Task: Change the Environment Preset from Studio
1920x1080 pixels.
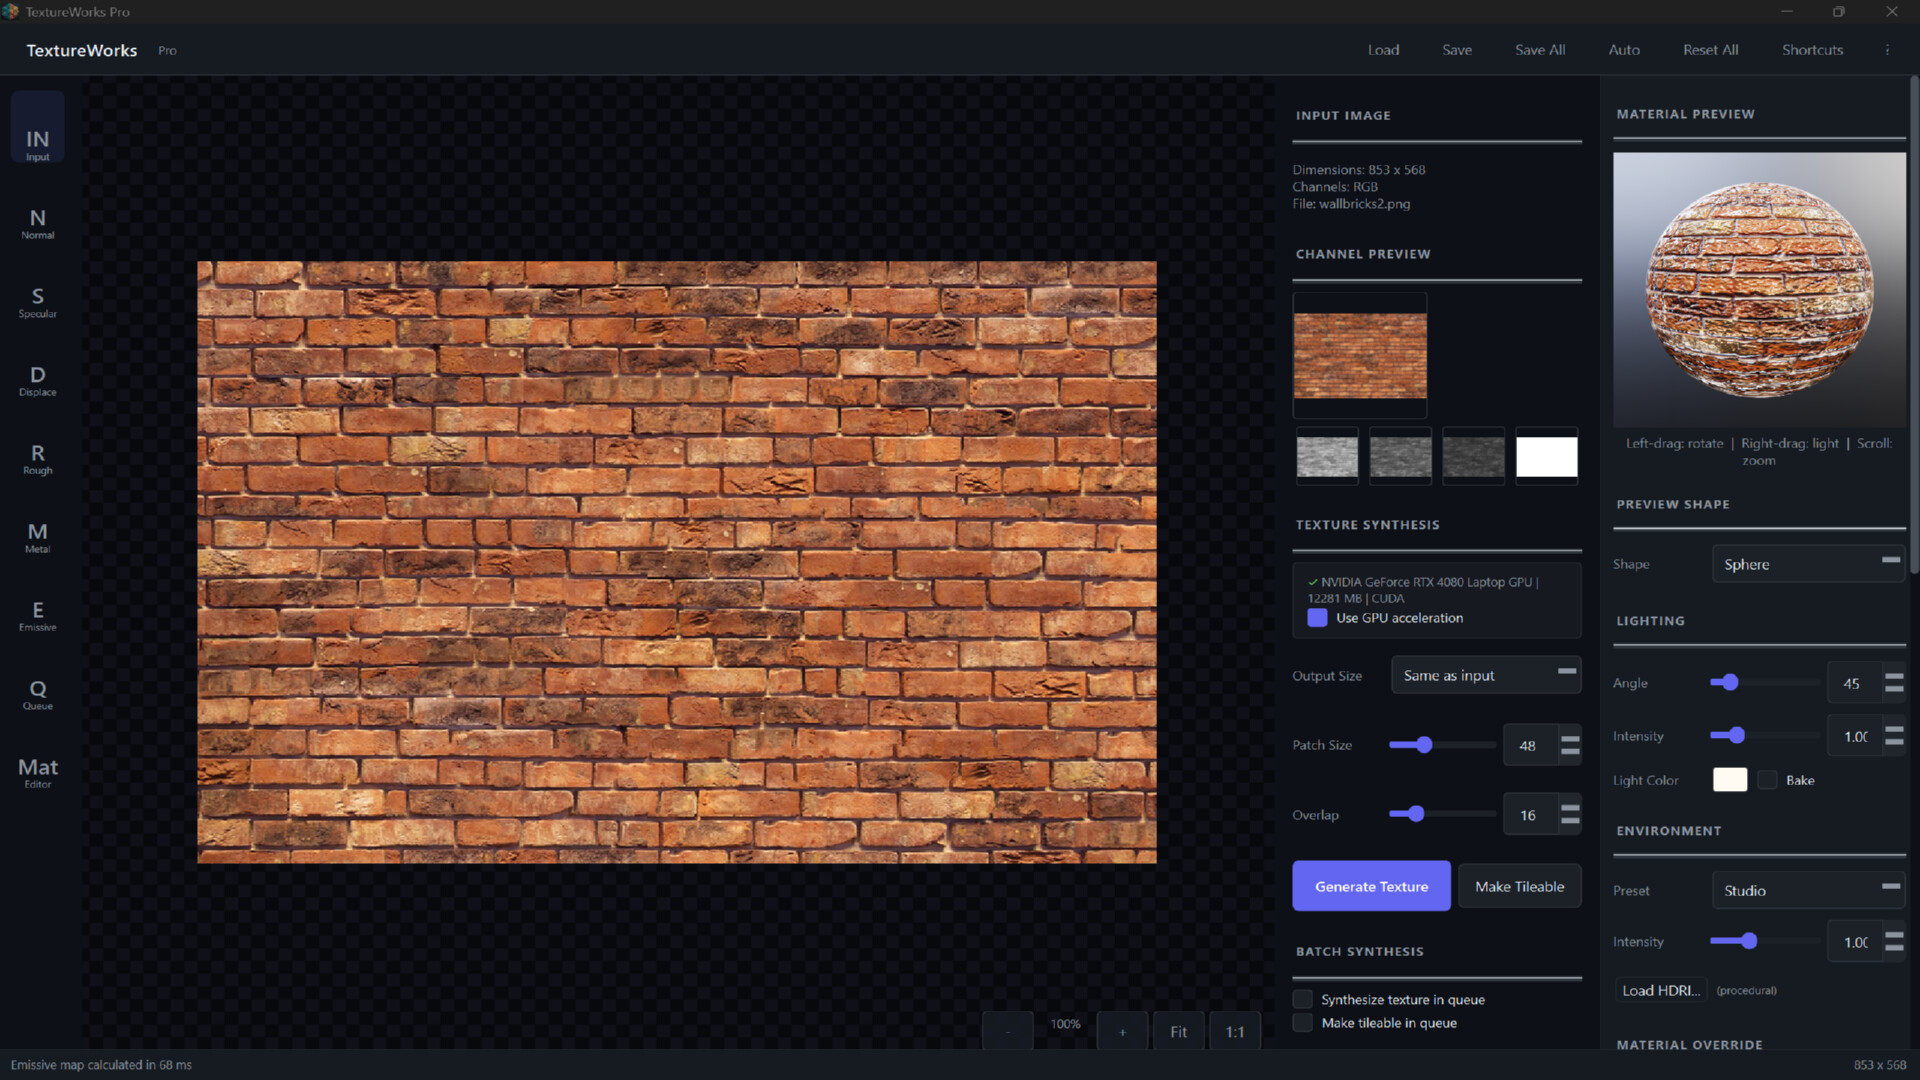Action: (x=1807, y=890)
